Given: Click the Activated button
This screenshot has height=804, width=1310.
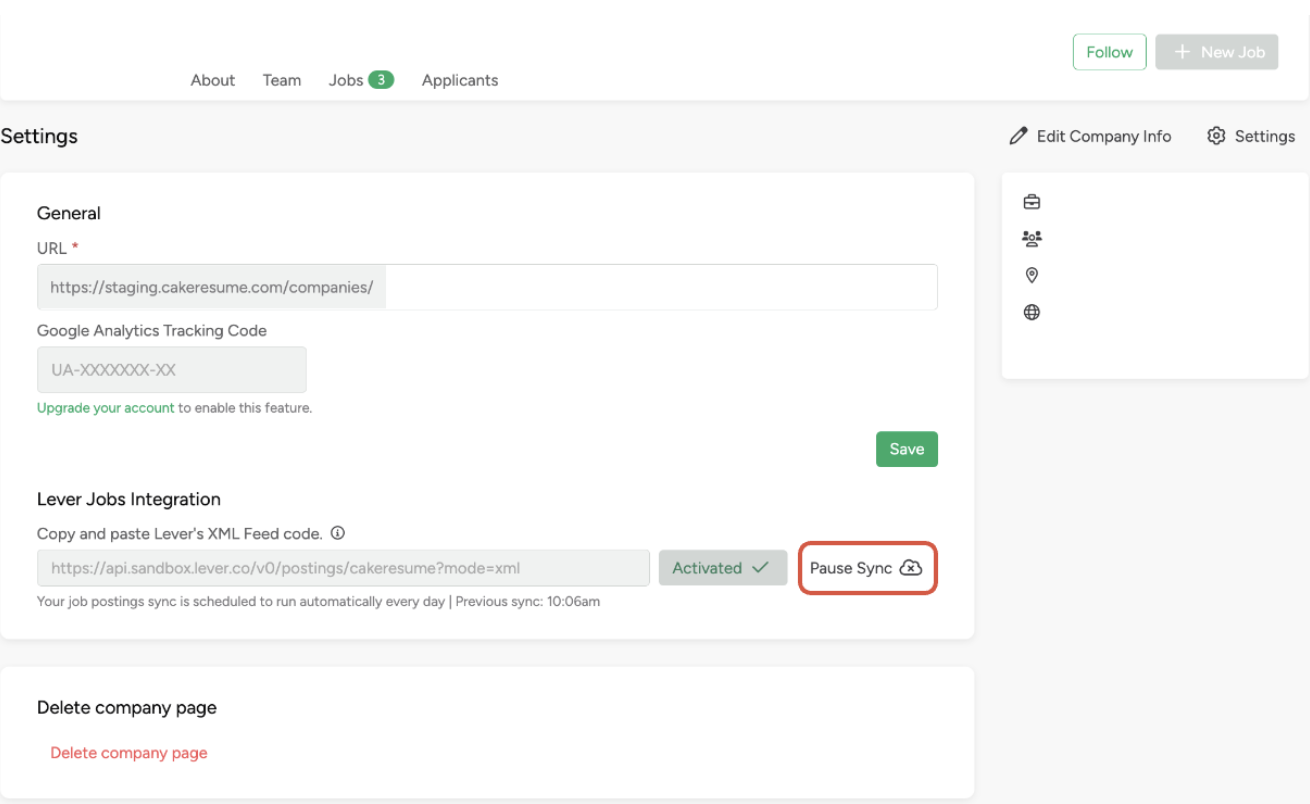Looking at the screenshot, I should click(x=723, y=568).
